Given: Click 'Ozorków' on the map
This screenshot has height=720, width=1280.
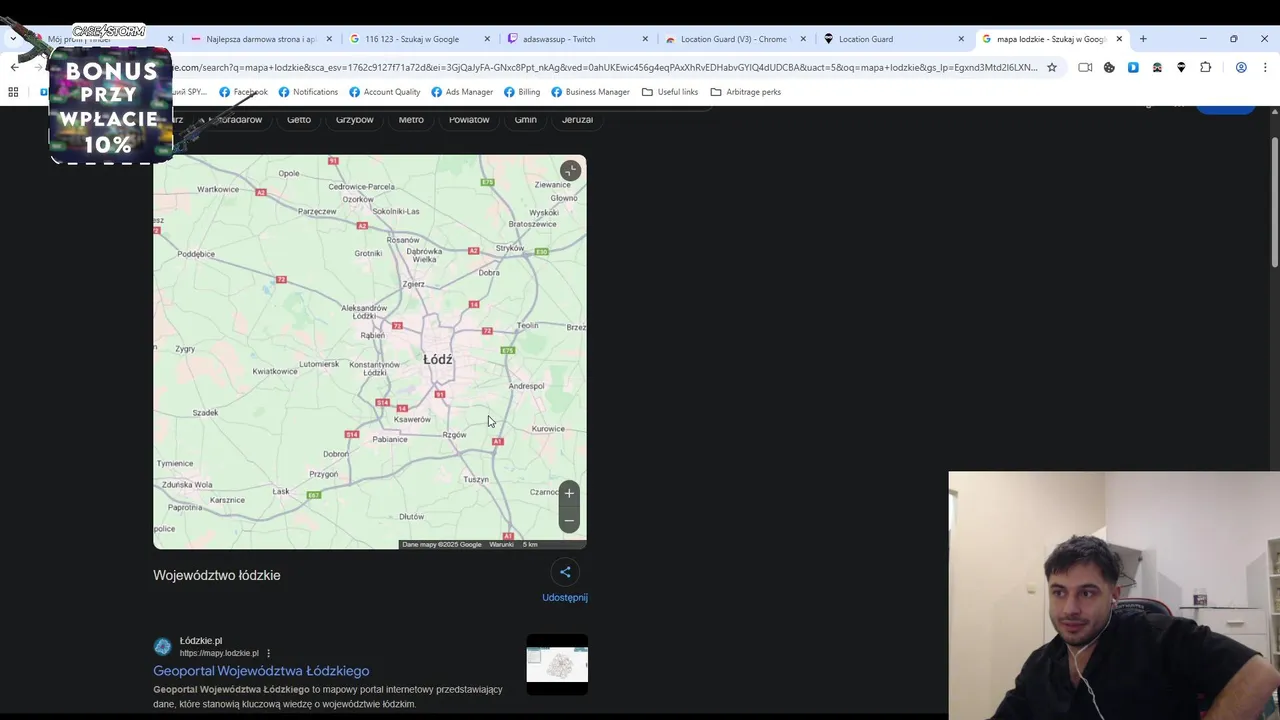Looking at the screenshot, I should point(358,199).
